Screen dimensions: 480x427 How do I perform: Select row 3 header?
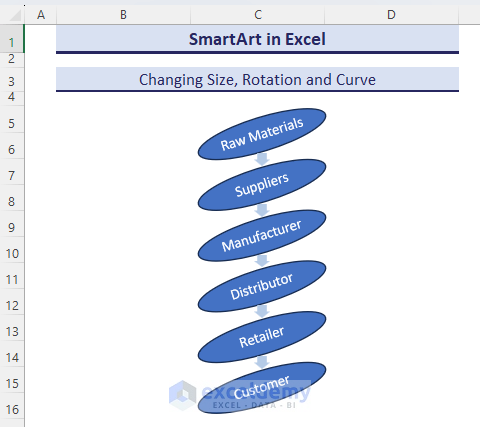[x=12, y=81]
